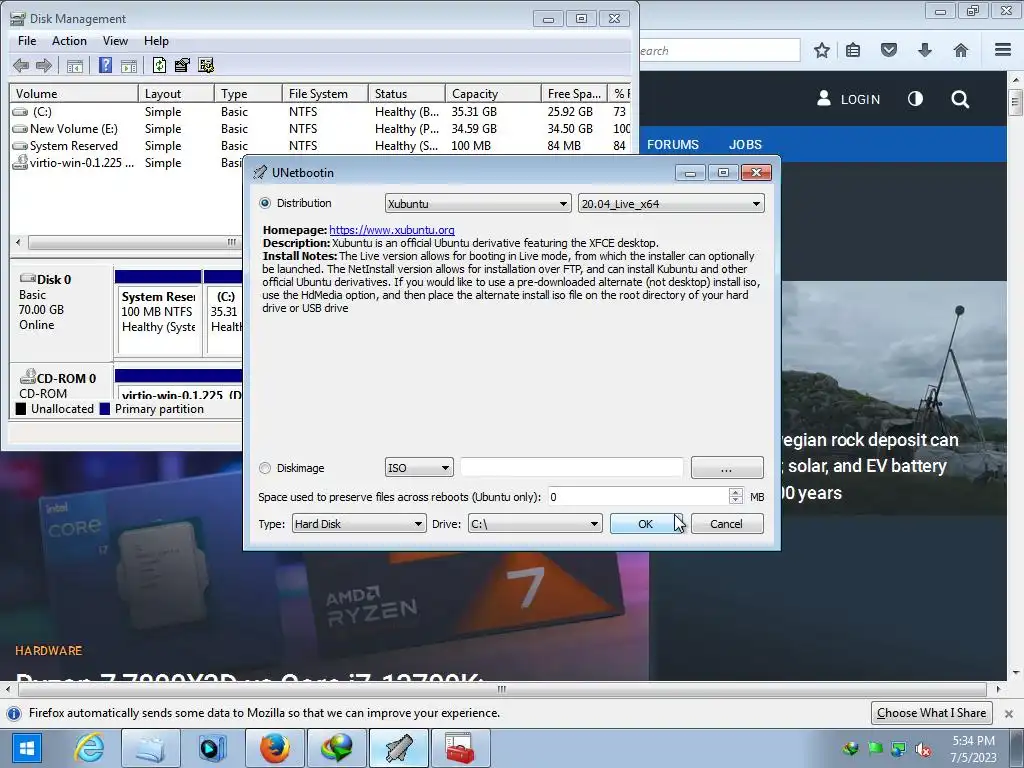Open the Help menu in Disk Management
The width and height of the screenshot is (1024, 768).
point(156,40)
